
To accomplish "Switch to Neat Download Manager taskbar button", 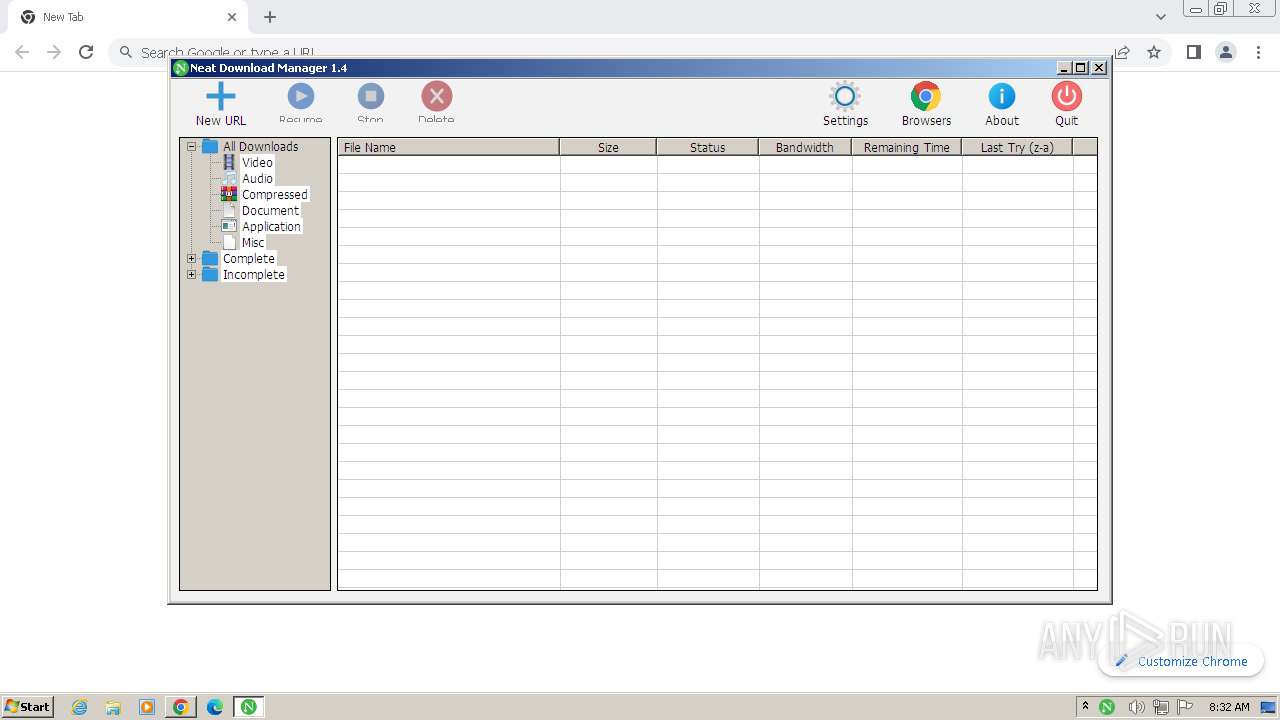I will tap(248, 707).
